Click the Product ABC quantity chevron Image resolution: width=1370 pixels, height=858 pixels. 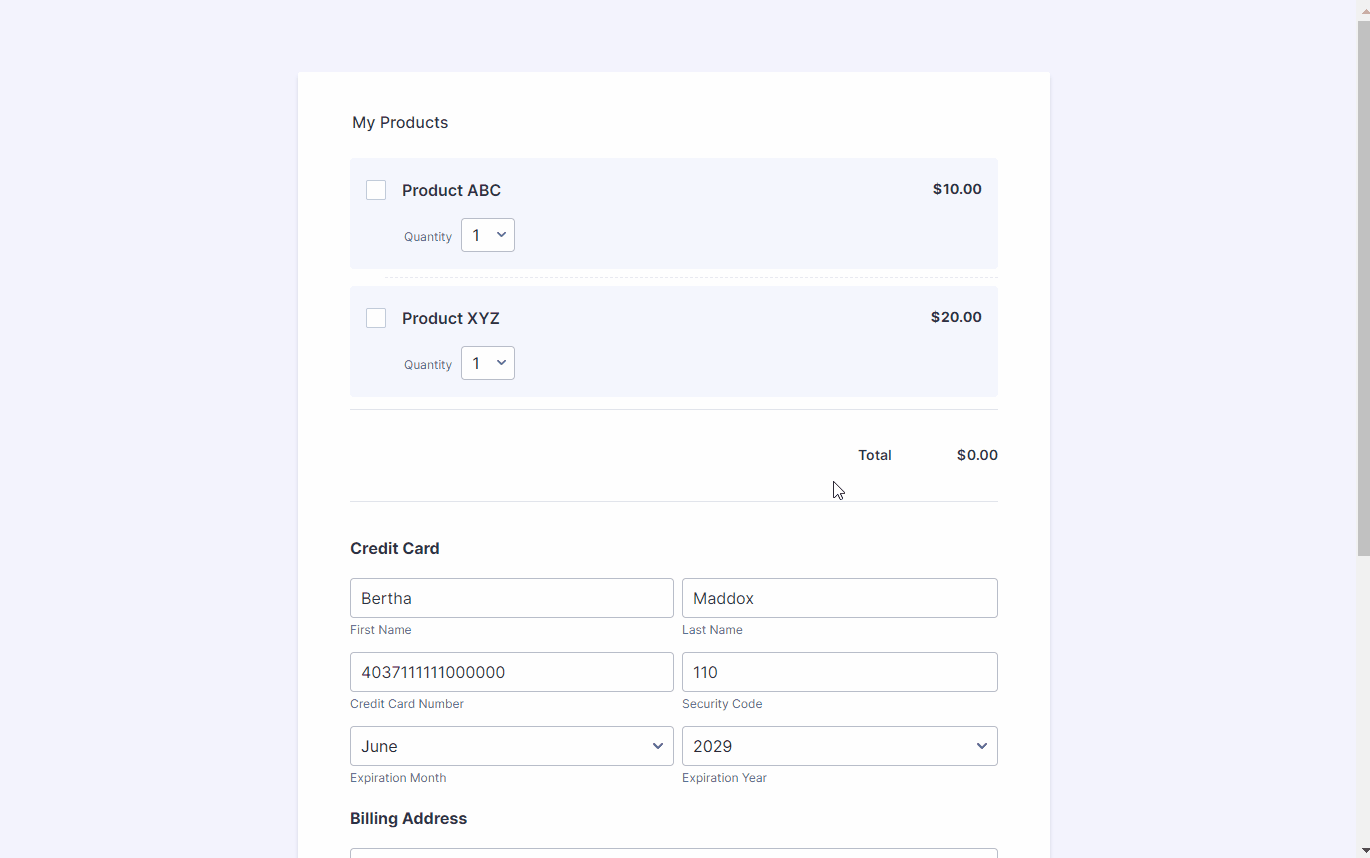pos(502,235)
